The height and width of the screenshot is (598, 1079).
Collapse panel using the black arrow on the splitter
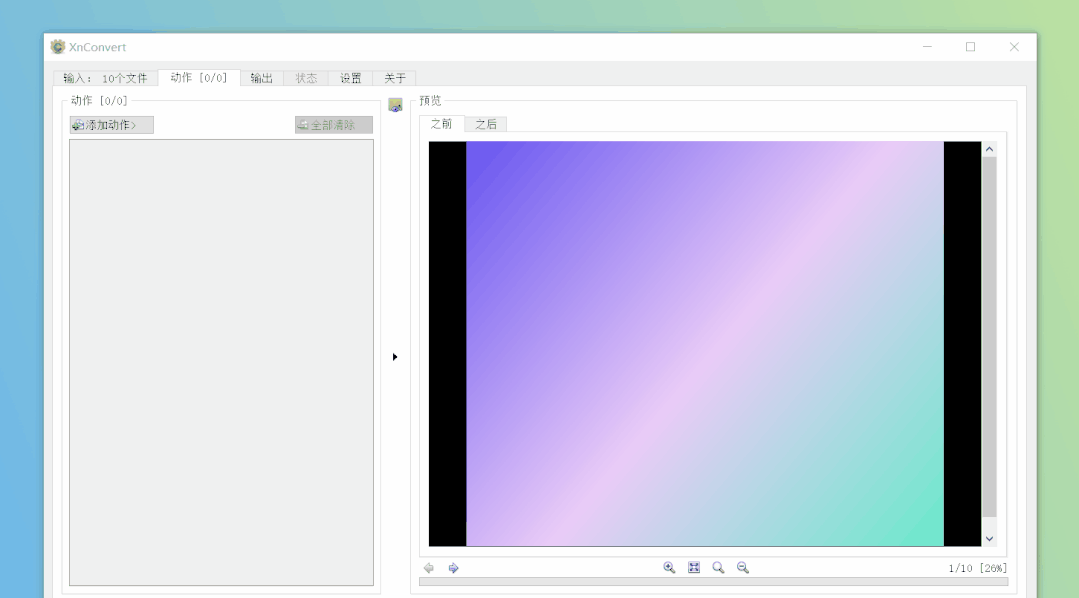[395, 356]
